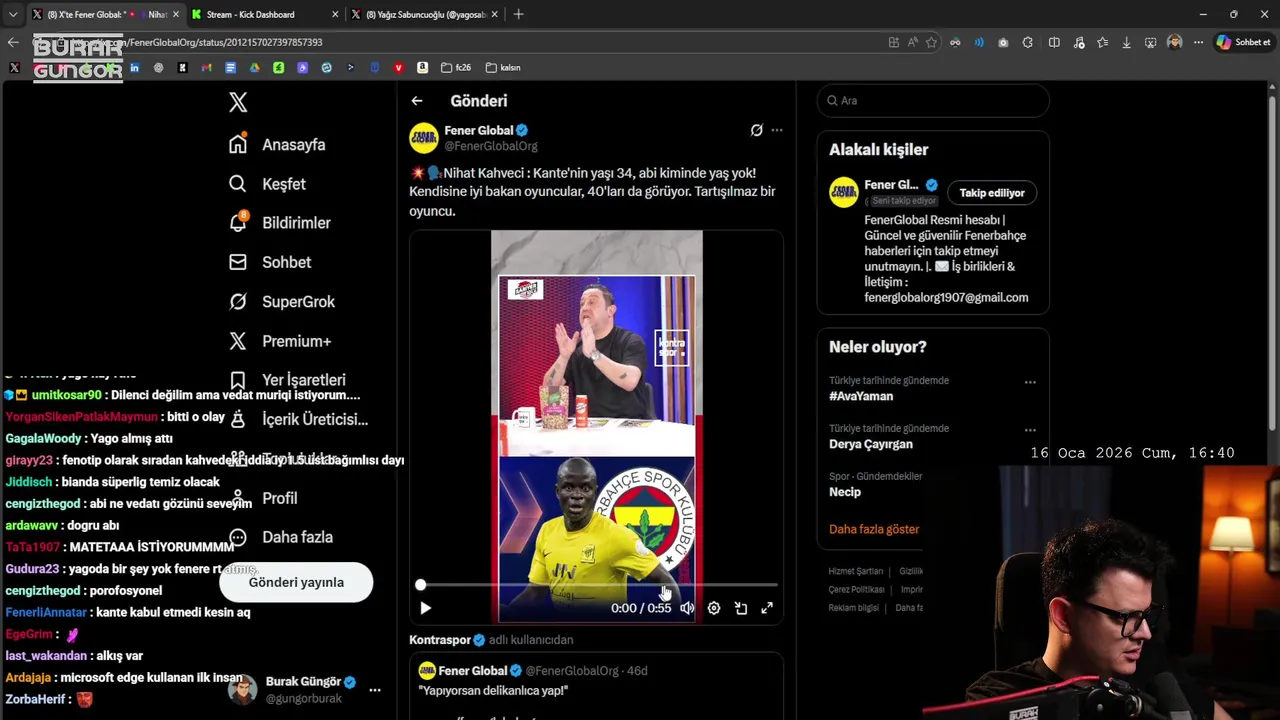1280x720 pixels.
Task: Close the Kick Dashboard tab
Action: [x=334, y=14]
